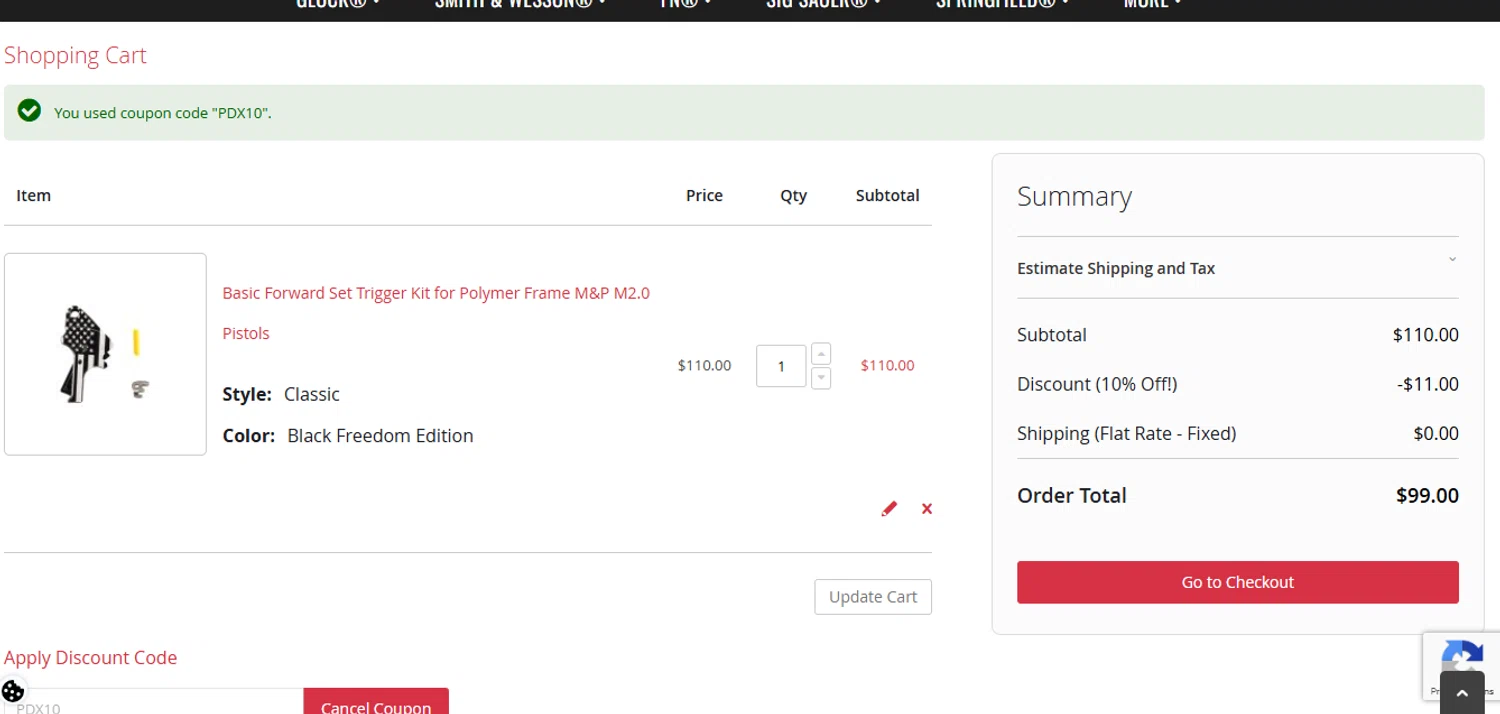Click the discount amount -$11.00
This screenshot has width=1500, height=714.
tap(1428, 384)
